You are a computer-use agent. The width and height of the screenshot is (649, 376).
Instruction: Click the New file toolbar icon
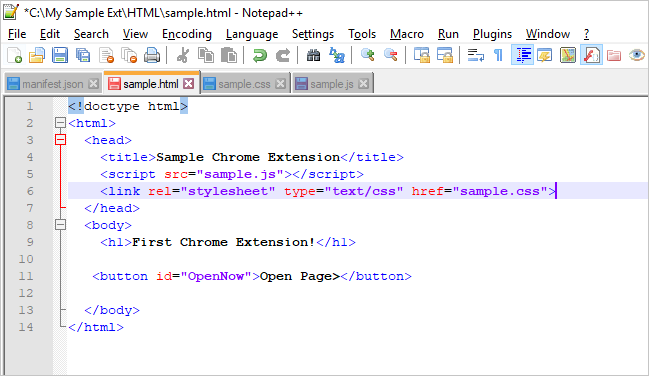point(14,55)
